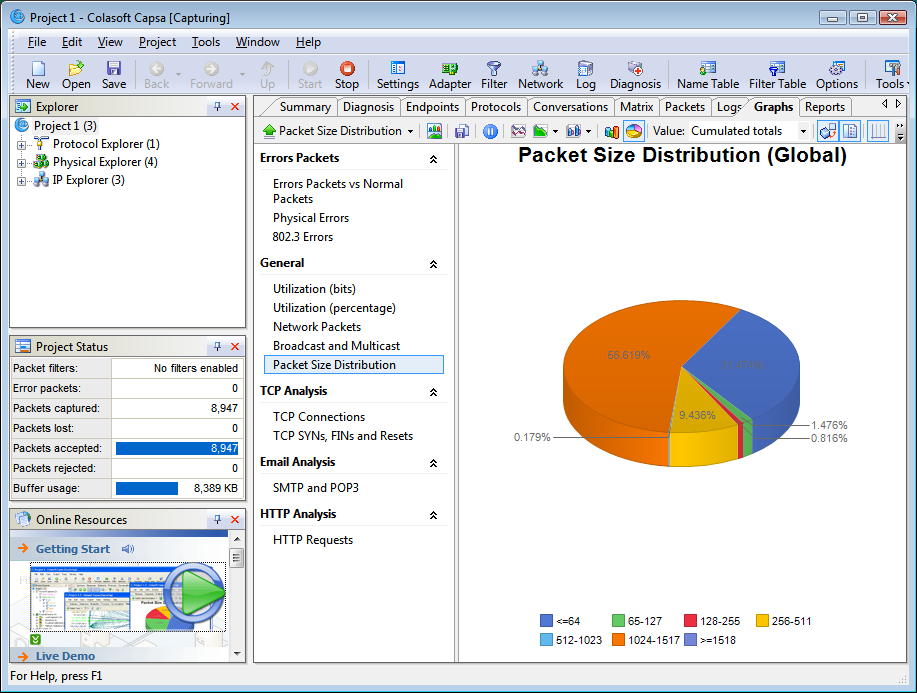Click Online Resources scrollbar down arrow
Screen dimensions: 917x693
pos(237,654)
